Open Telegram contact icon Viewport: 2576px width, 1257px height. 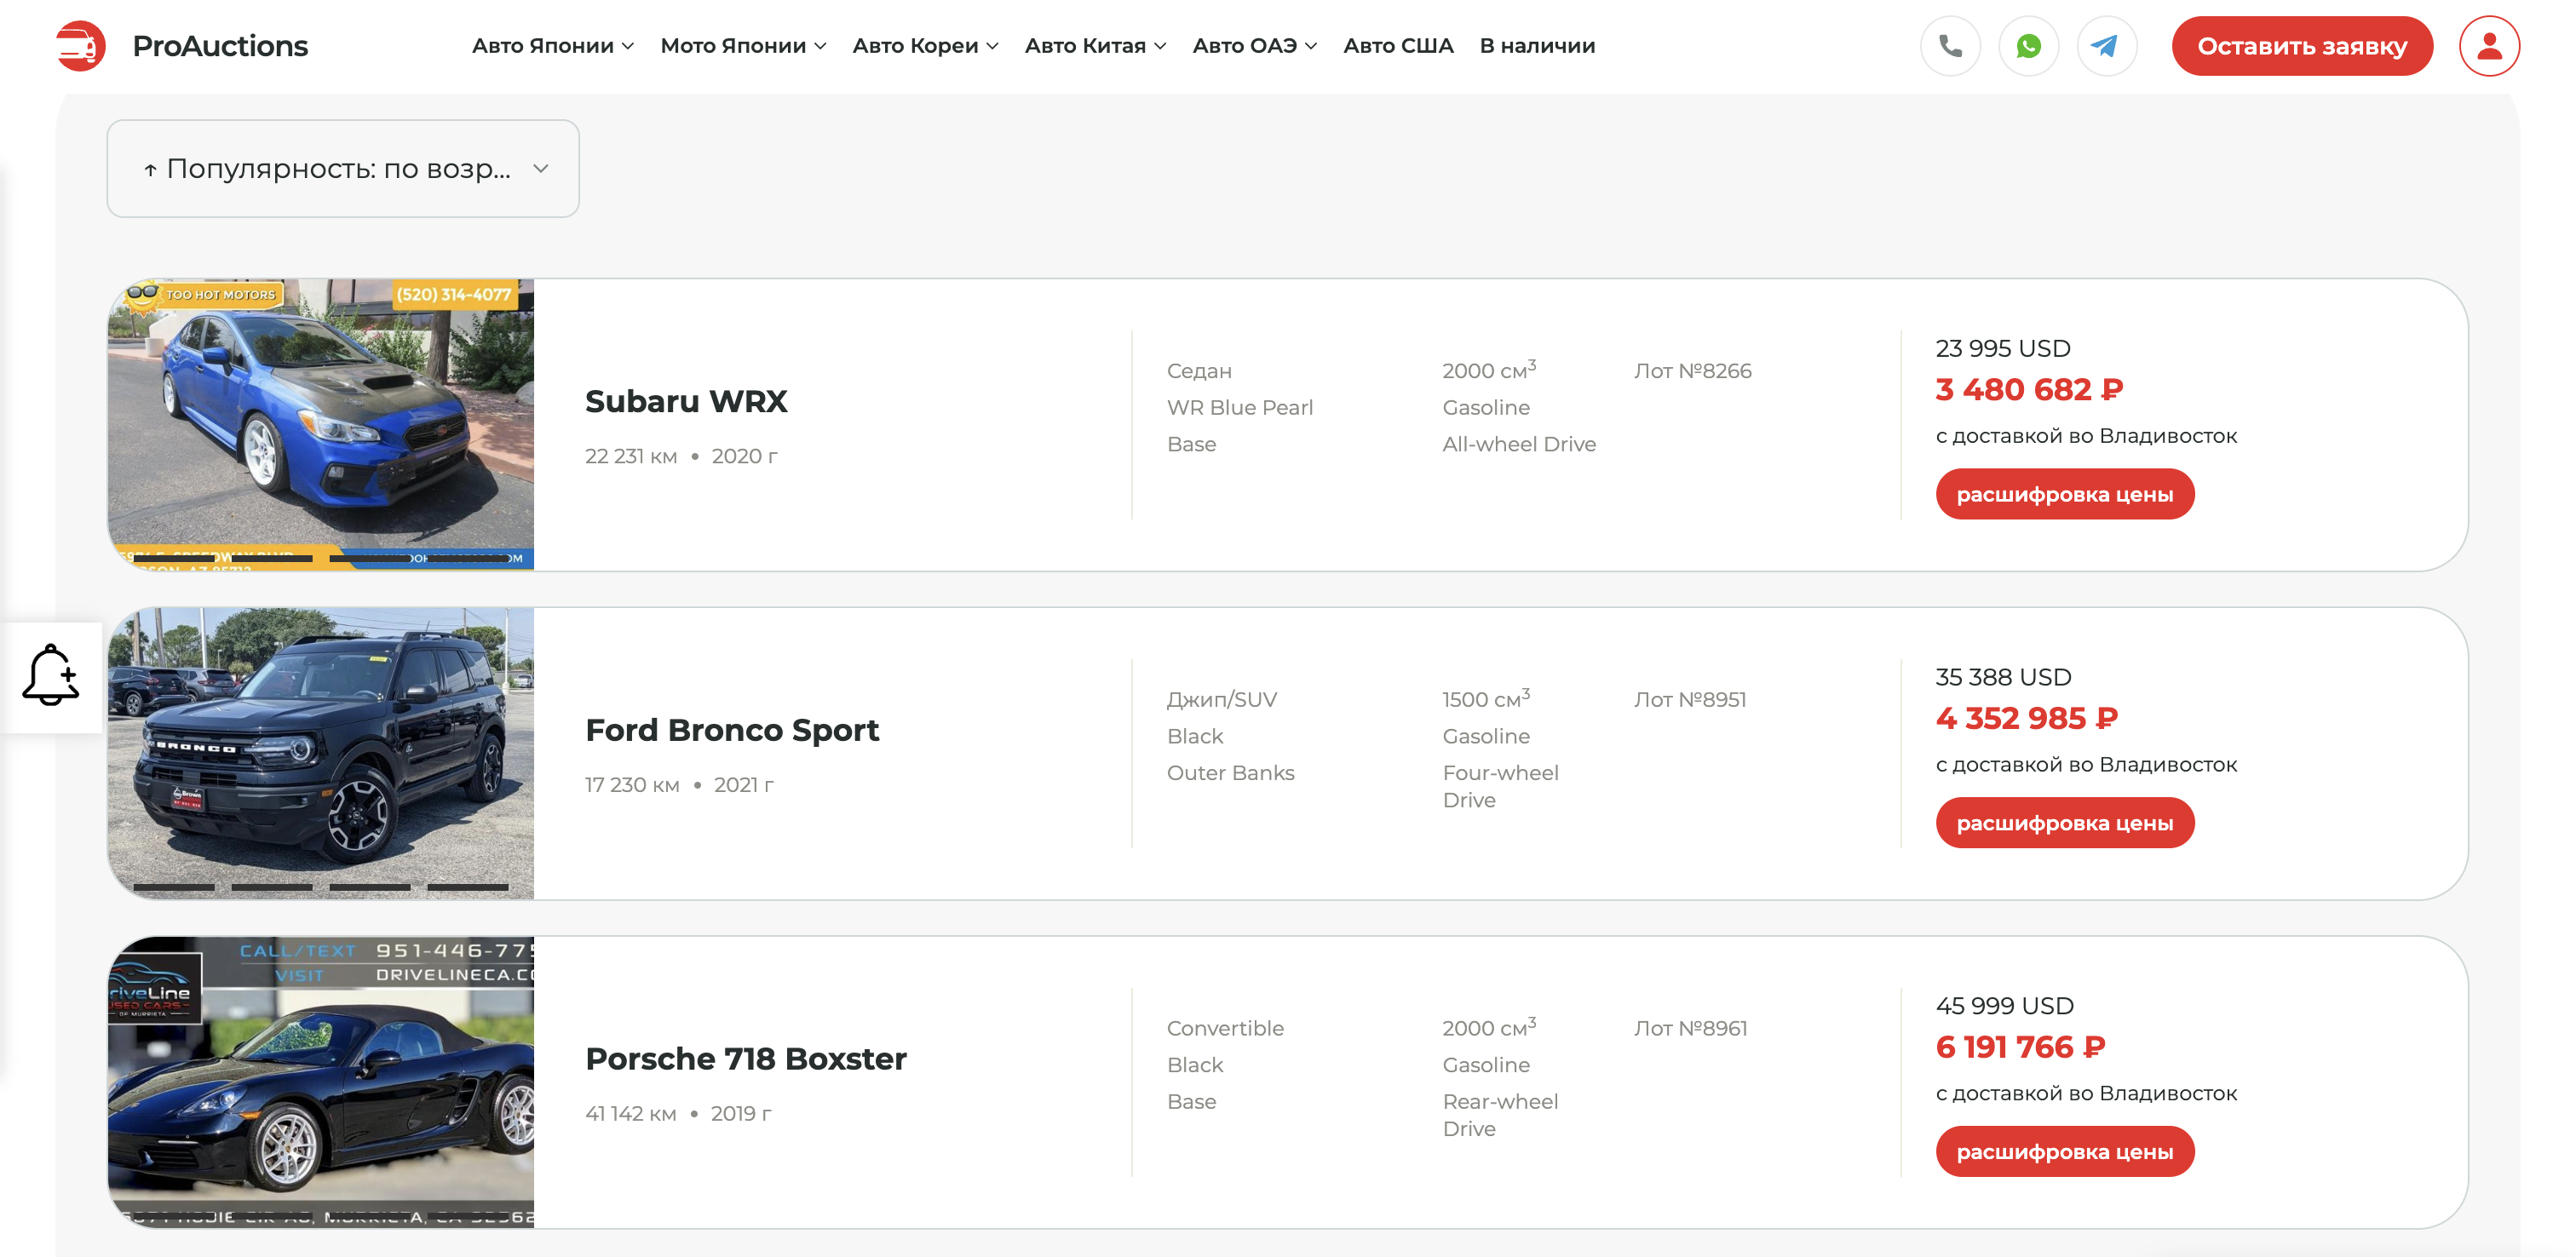pyautogui.click(x=2106, y=46)
